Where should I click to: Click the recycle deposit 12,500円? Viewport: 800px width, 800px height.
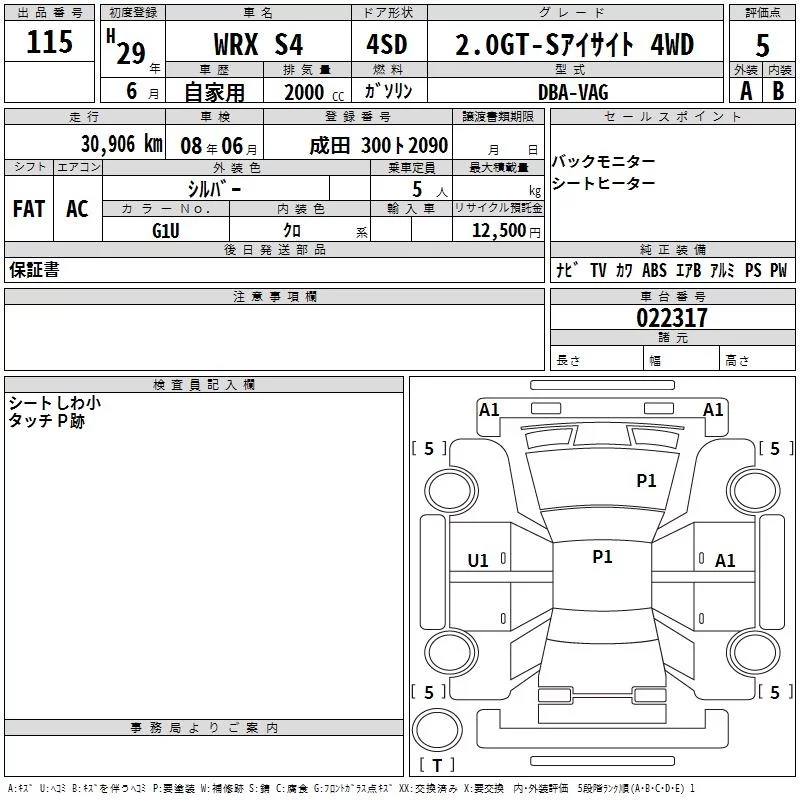tap(506, 231)
